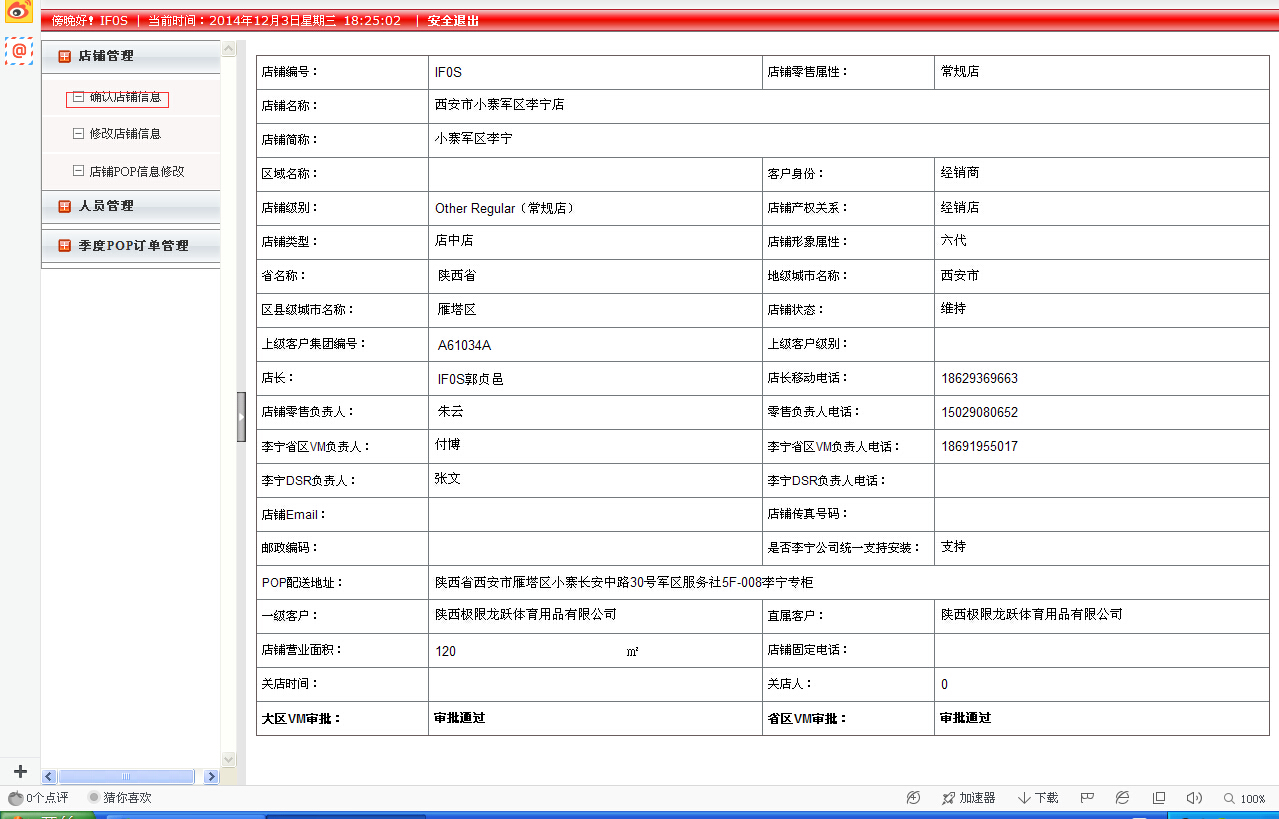Click the sidebar horizontal scrollbar thumb
The height and width of the screenshot is (819, 1279).
click(x=126, y=776)
